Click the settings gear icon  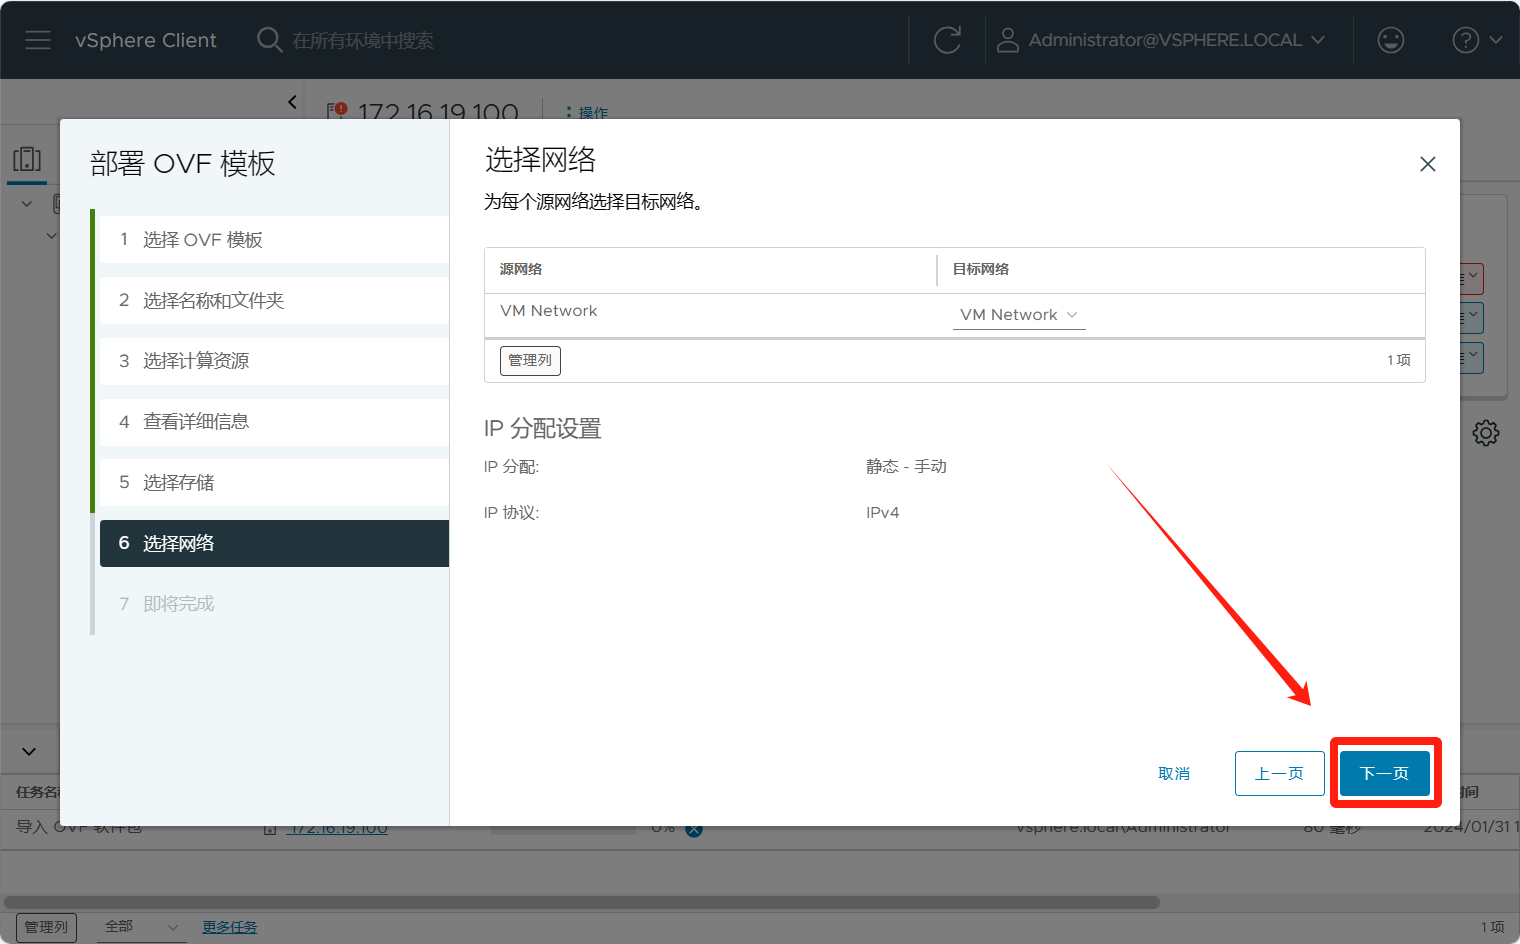[x=1485, y=433]
